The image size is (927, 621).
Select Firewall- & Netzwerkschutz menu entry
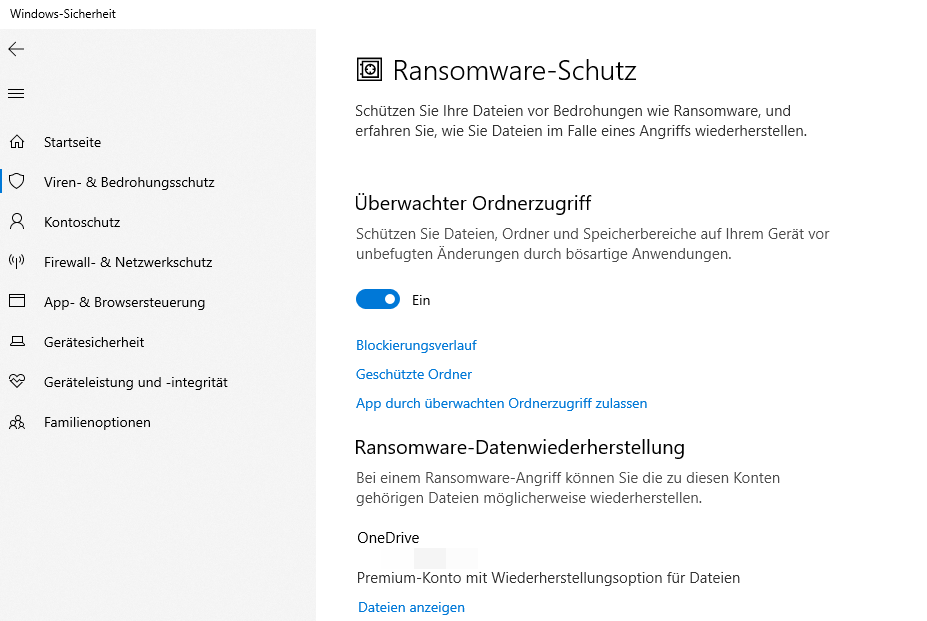coord(128,262)
